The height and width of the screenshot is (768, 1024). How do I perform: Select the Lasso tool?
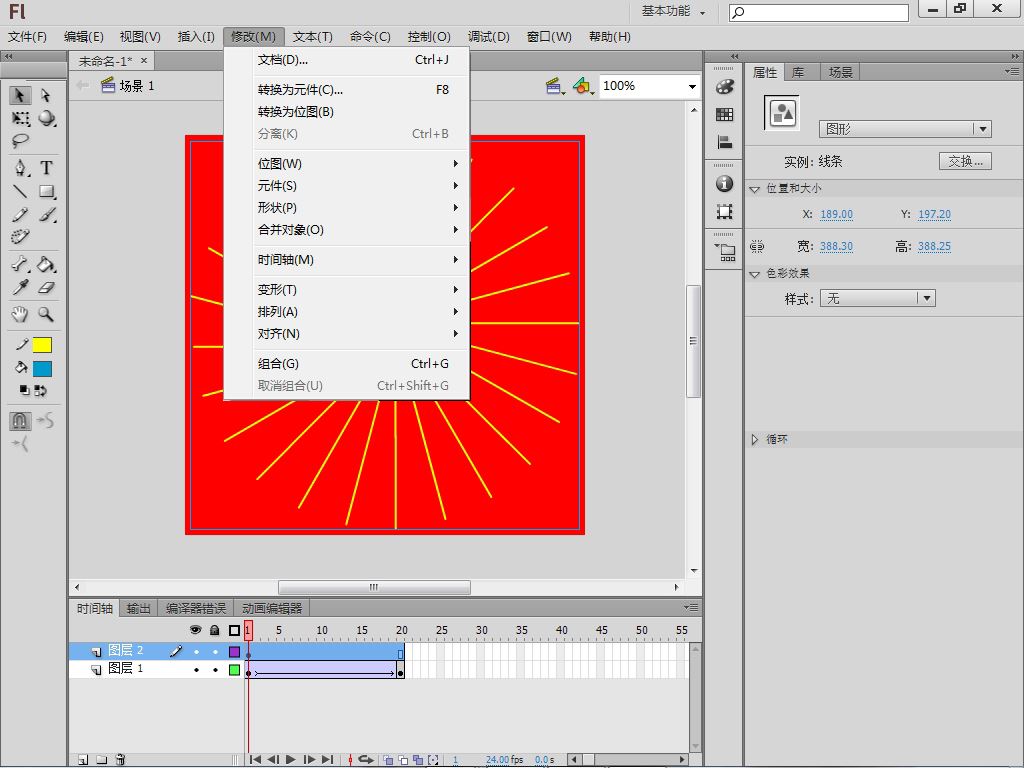click(20, 141)
